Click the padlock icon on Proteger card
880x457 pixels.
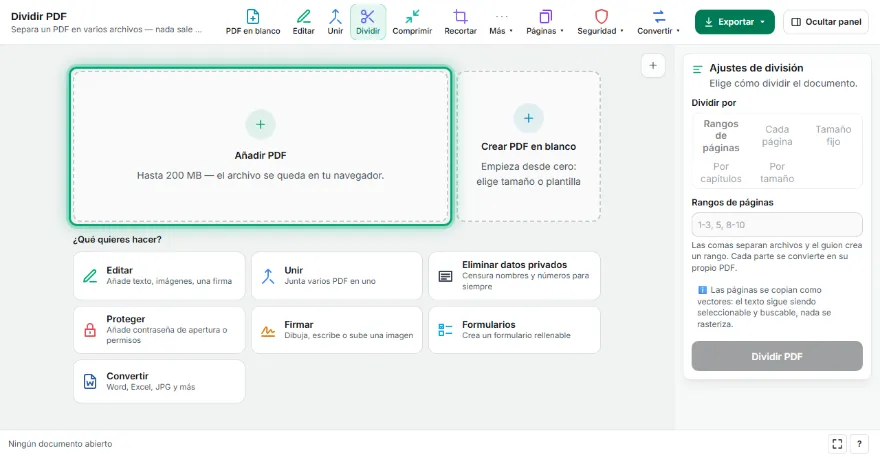90,330
